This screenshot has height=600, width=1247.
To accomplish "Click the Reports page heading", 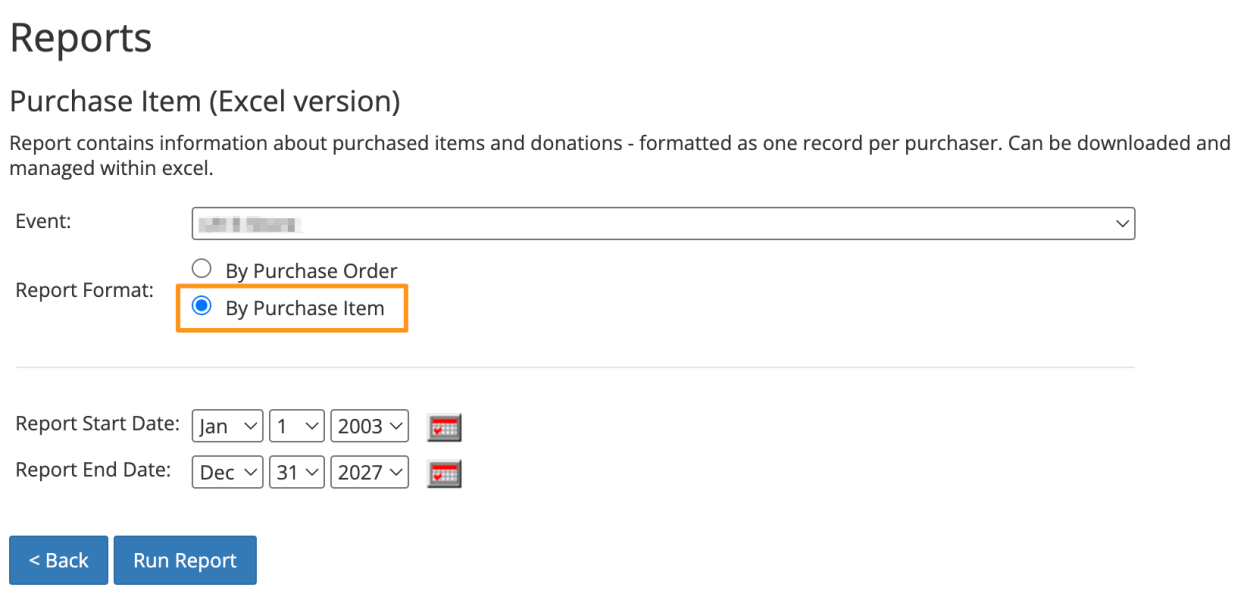I will pos(81,39).
